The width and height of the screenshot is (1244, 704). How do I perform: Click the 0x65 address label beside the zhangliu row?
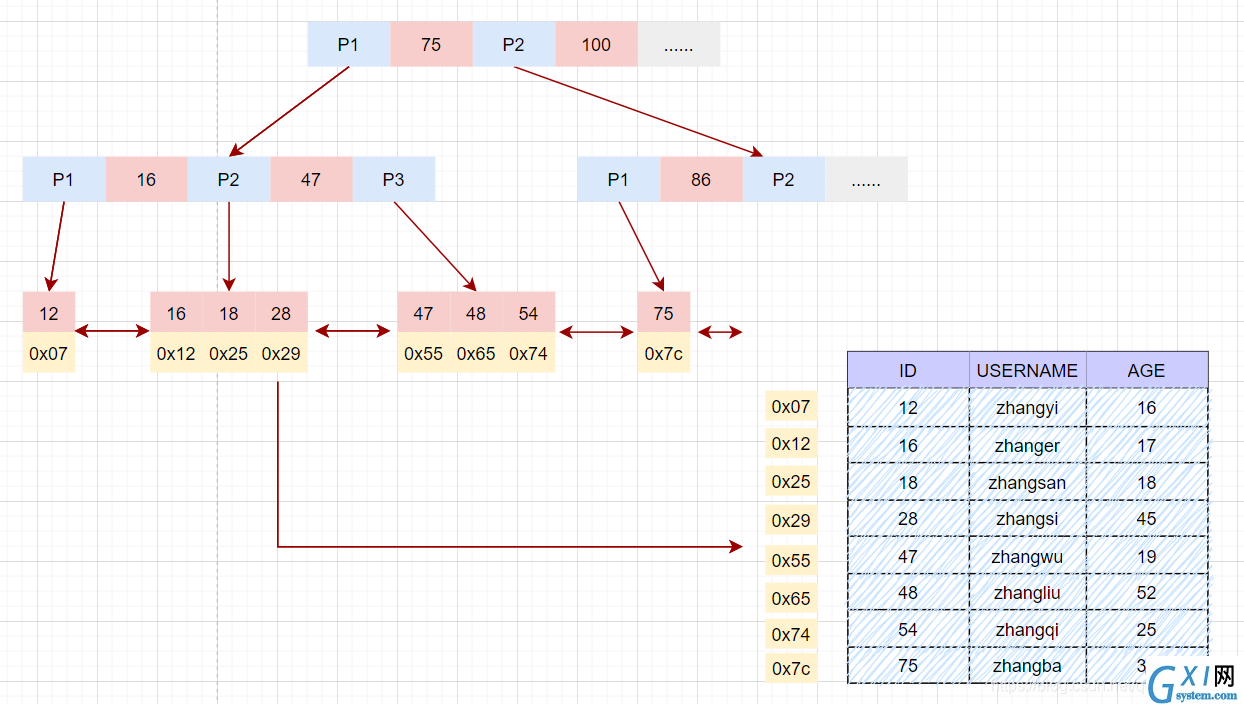[x=791, y=598]
